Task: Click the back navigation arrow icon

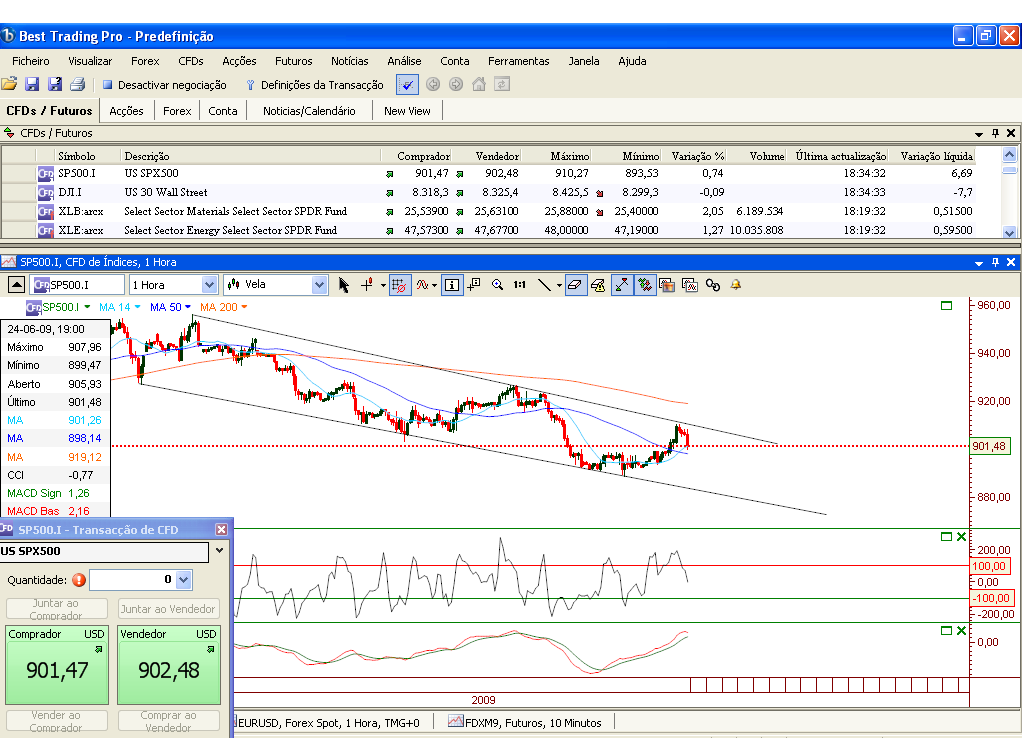Action: [x=432, y=84]
